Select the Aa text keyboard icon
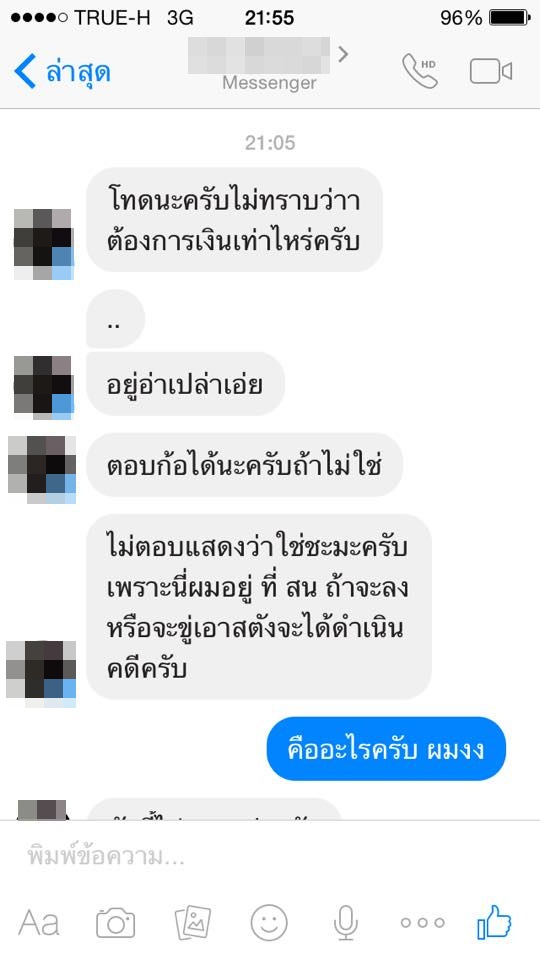This screenshot has width=540, height=960. coord(39,922)
